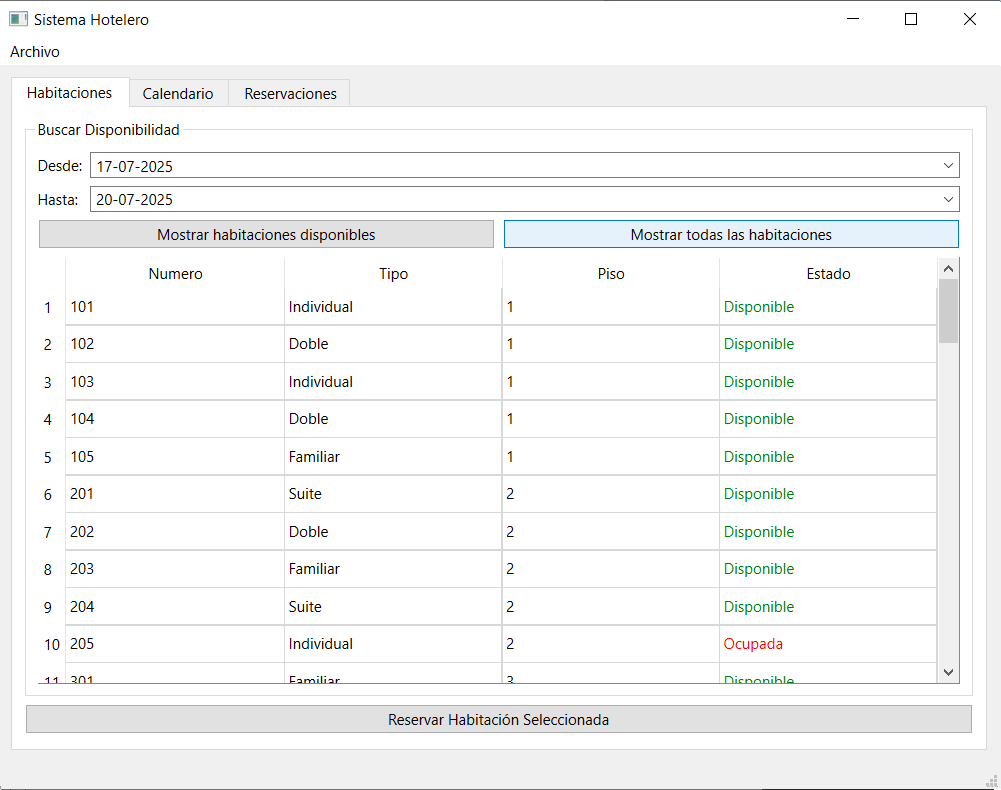1001x790 pixels.
Task: Click Mostrar habitaciones disponibles button
Action: coord(266,234)
